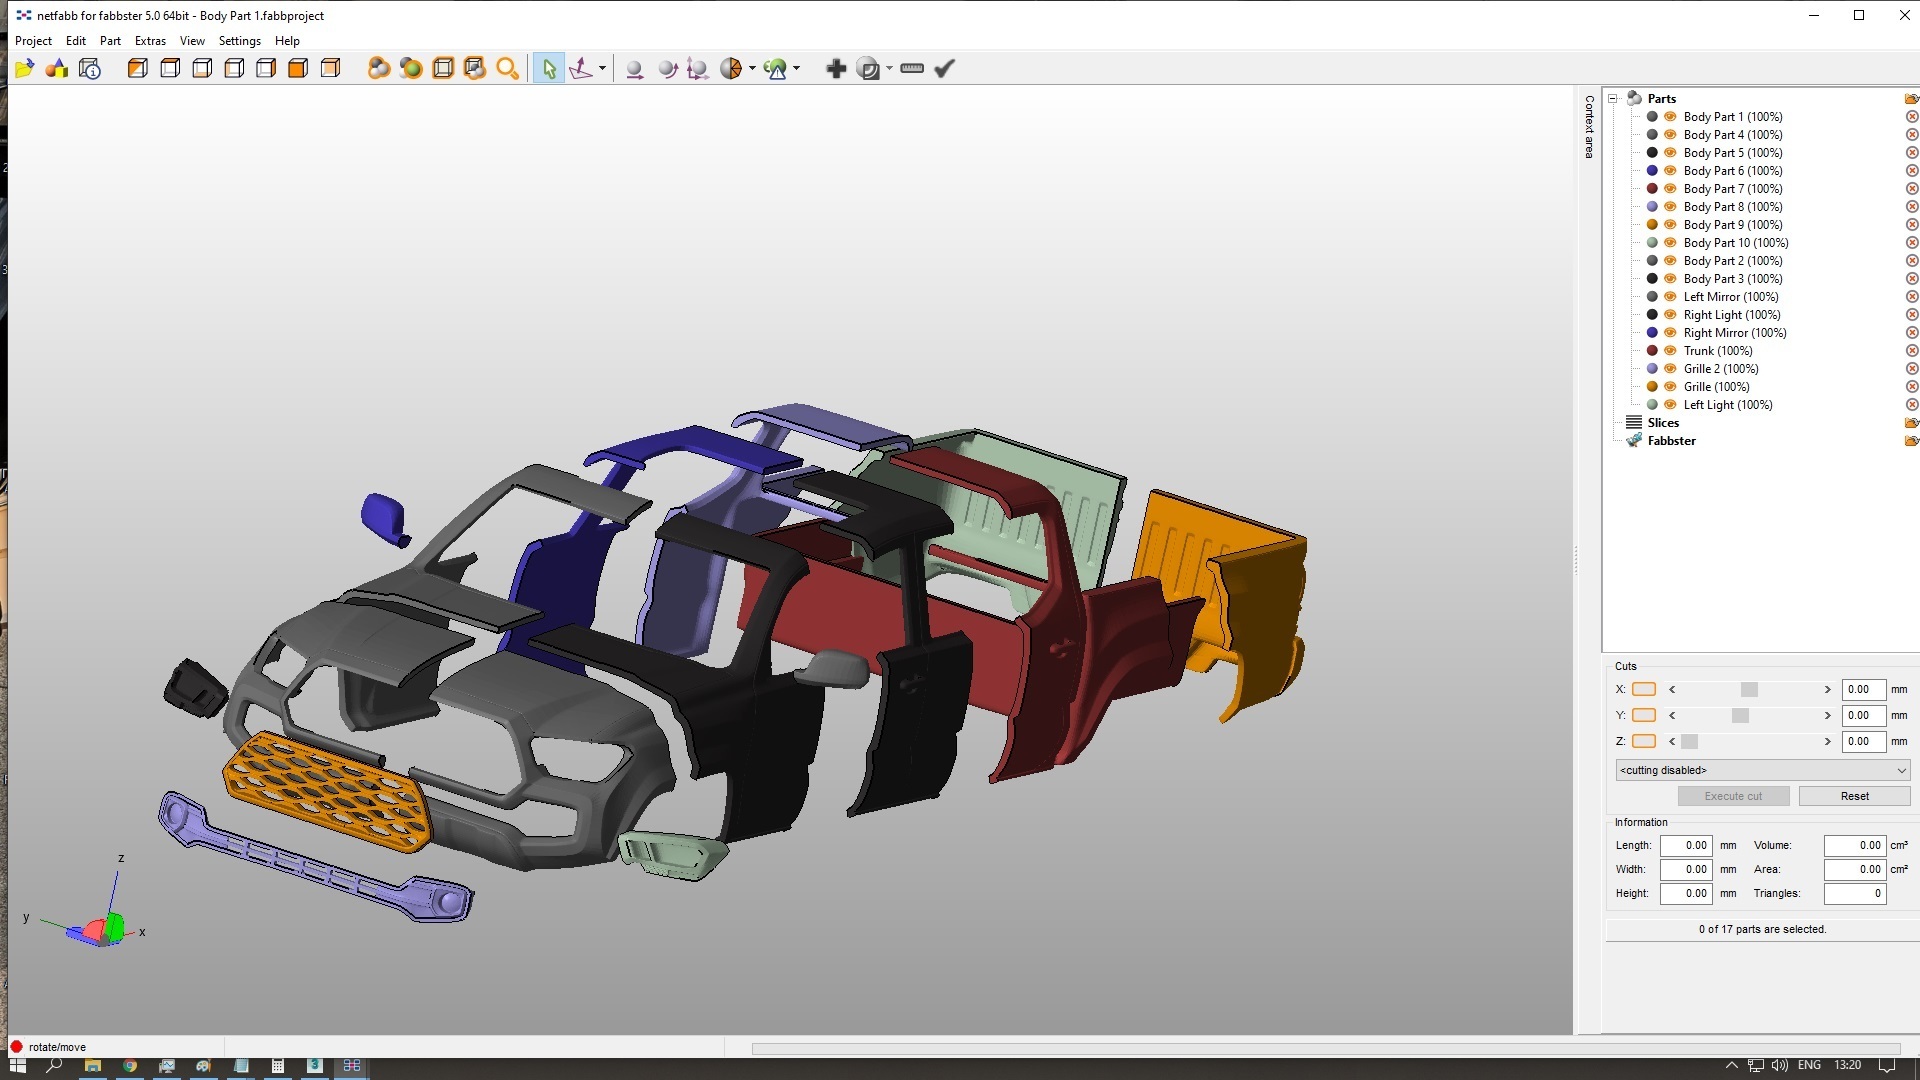Image resolution: width=1920 pixels, height=1080 pixels.
Task: Open the Project menu
Action: [33, 41]
